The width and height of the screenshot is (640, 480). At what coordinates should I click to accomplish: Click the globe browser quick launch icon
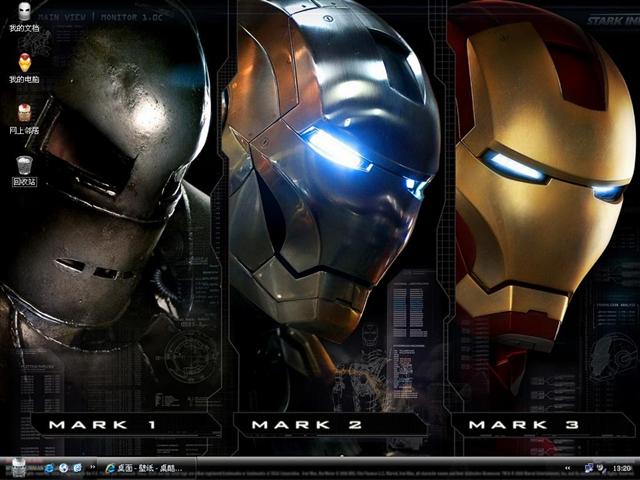click(x=63, y=468)
